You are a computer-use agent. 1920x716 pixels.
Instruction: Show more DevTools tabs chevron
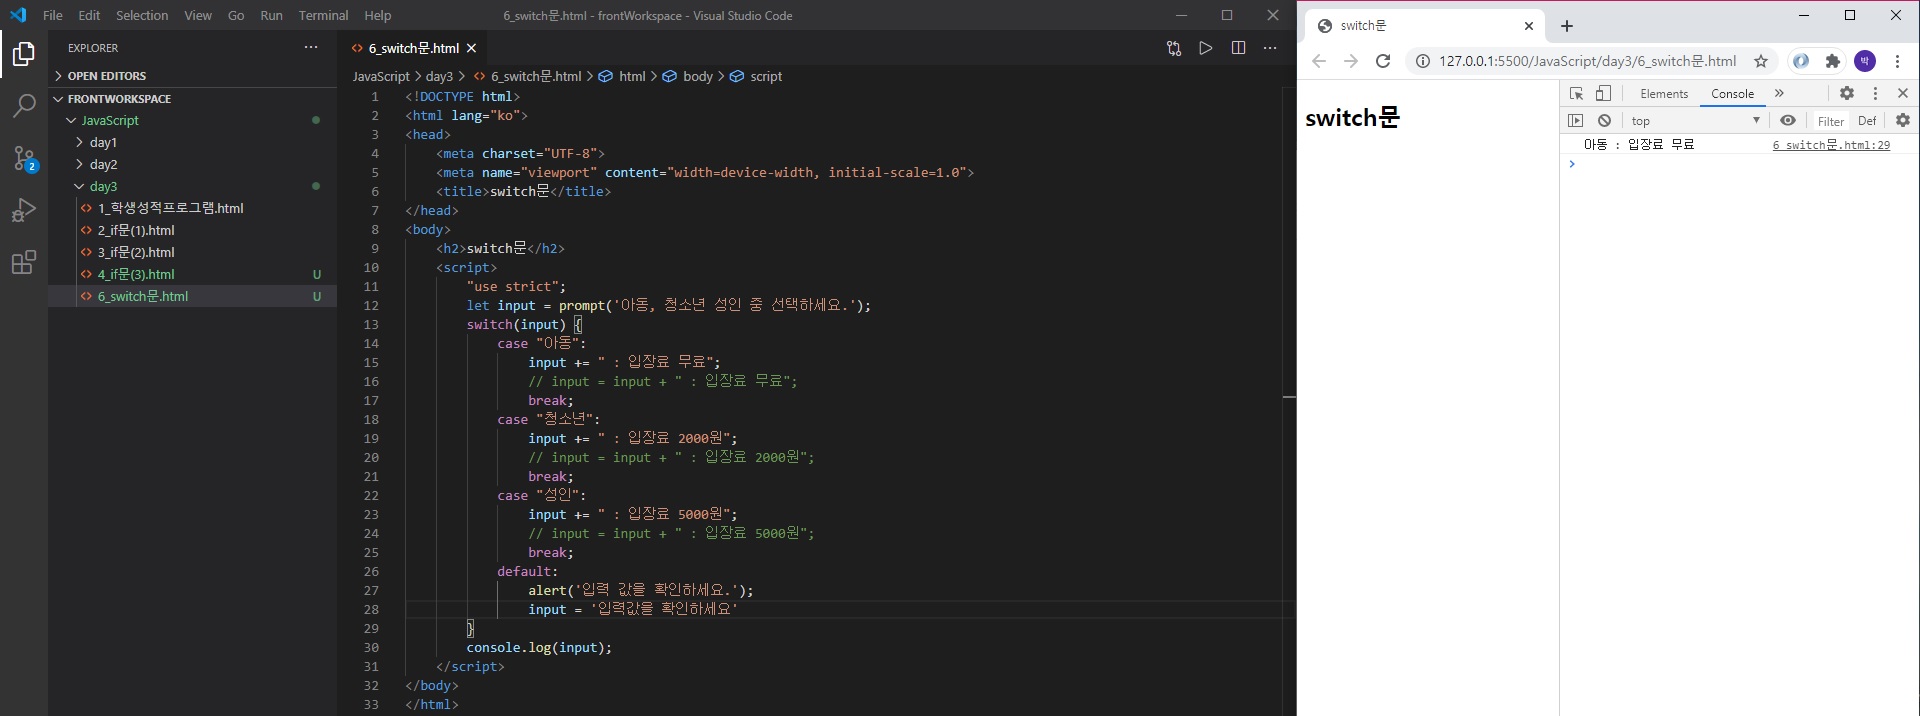[x=1779, y=93]
